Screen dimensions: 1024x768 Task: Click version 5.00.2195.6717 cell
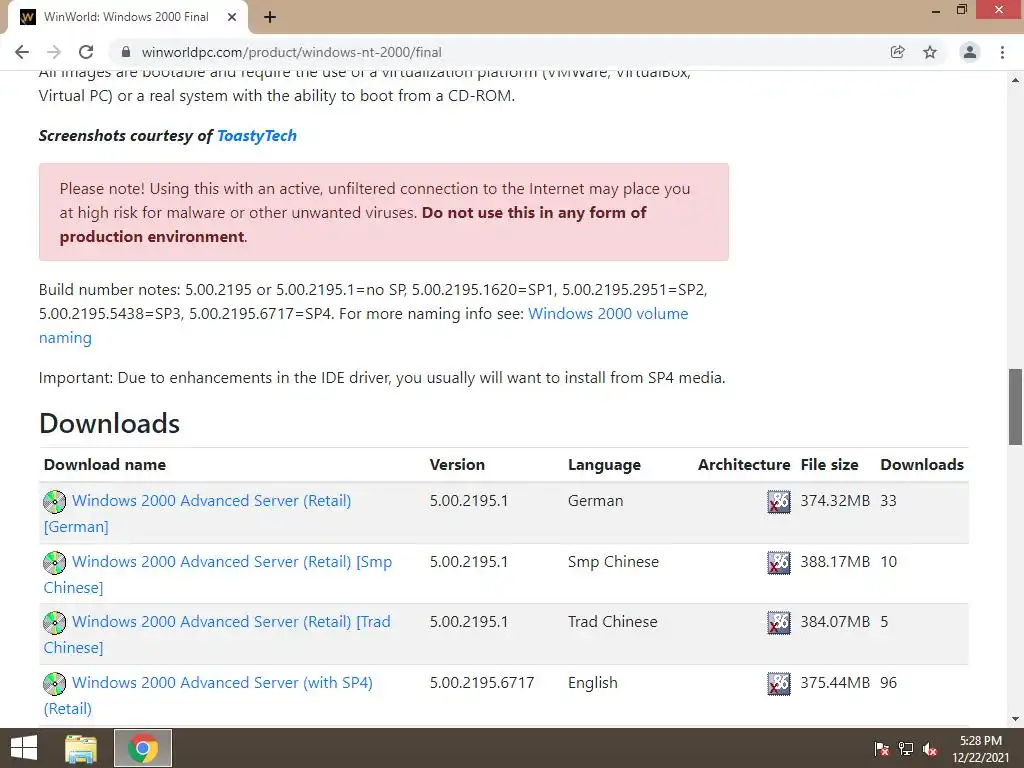tap(482, 682)
